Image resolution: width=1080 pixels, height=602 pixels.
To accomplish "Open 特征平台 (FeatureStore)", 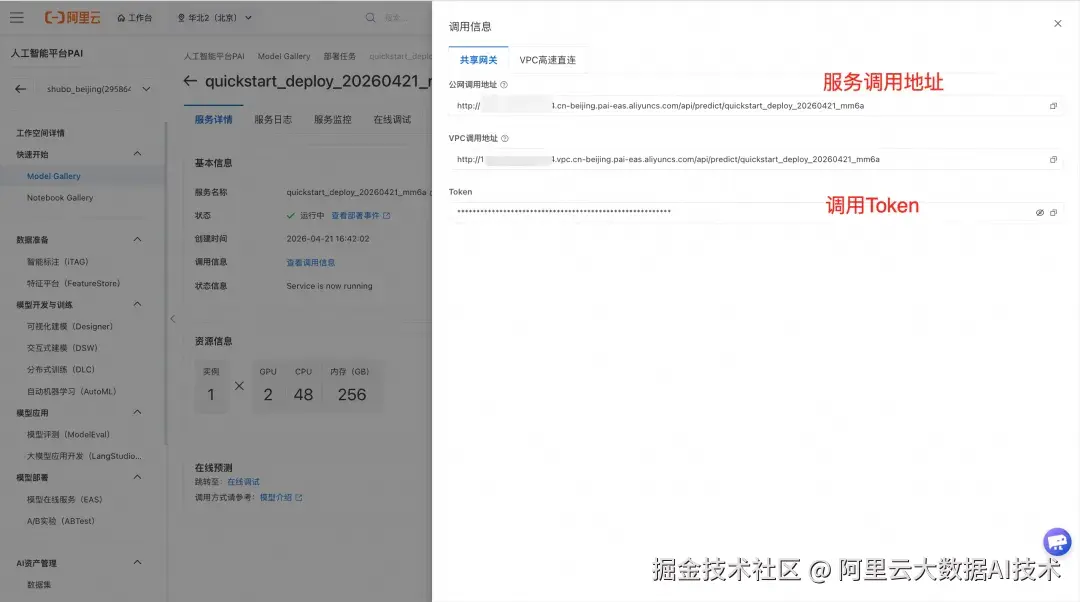I will click(x=73, y=283).
